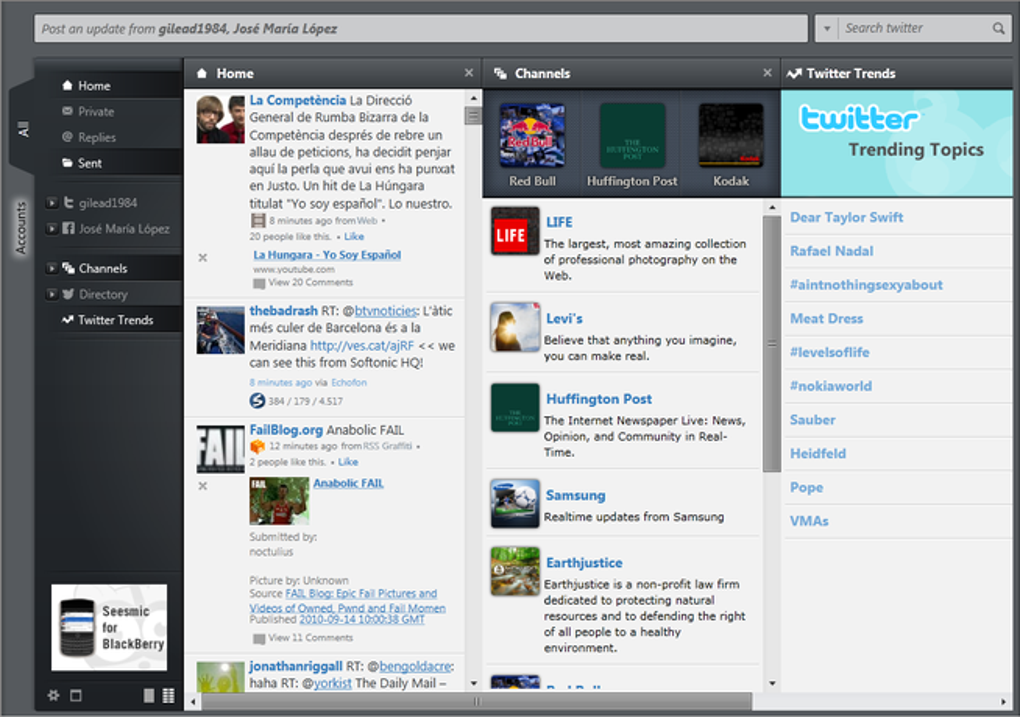Expand the Channels tree item
The image size is (1020, 717).
click(51, 268)
